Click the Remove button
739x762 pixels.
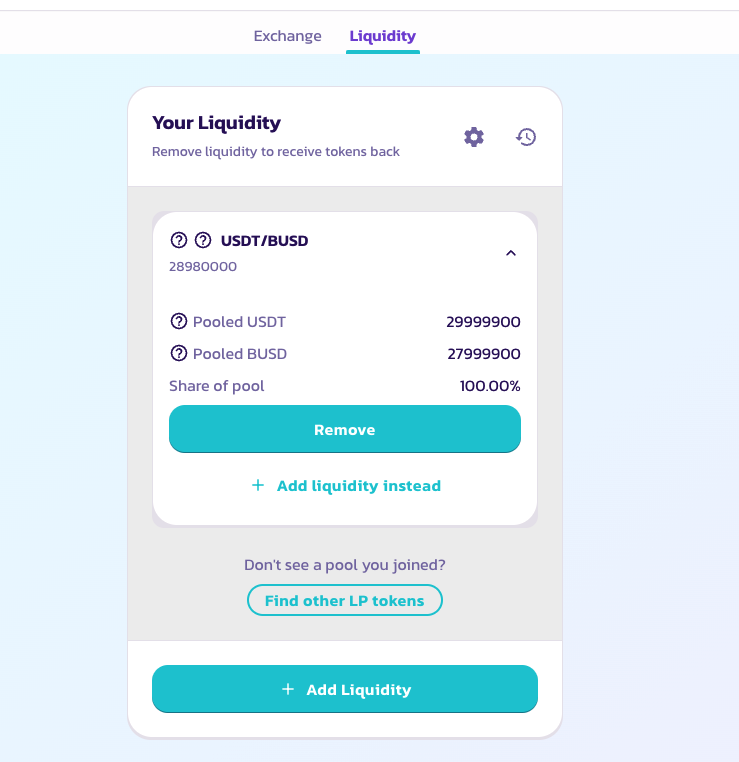click(345, 429)
